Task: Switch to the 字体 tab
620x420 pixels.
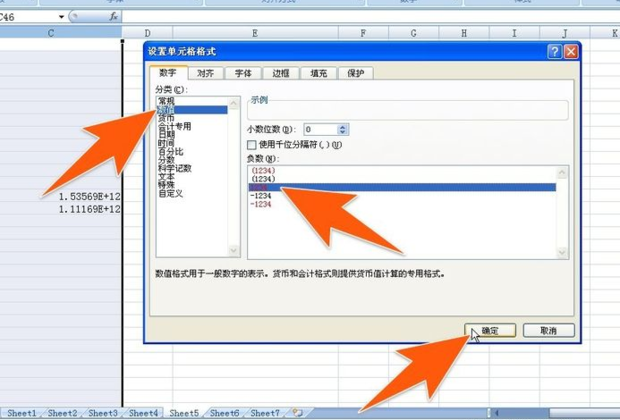Action: click(x=243, y=73)
